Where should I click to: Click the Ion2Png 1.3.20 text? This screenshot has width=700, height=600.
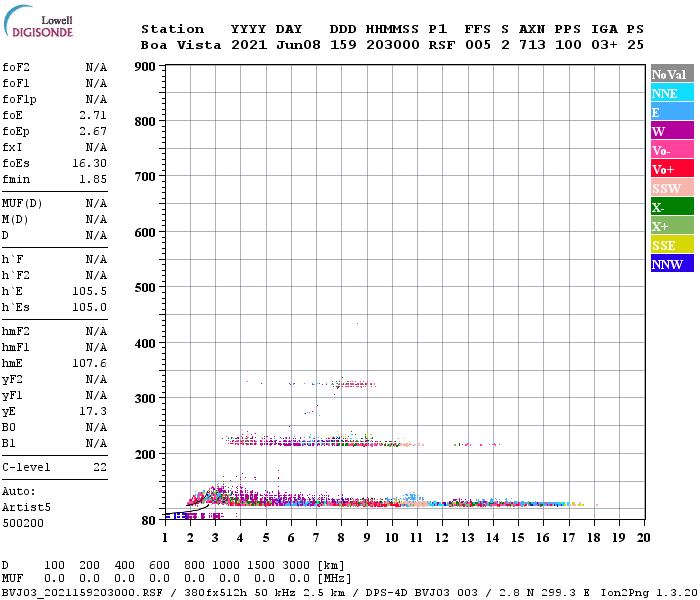[x=649, y=593]
